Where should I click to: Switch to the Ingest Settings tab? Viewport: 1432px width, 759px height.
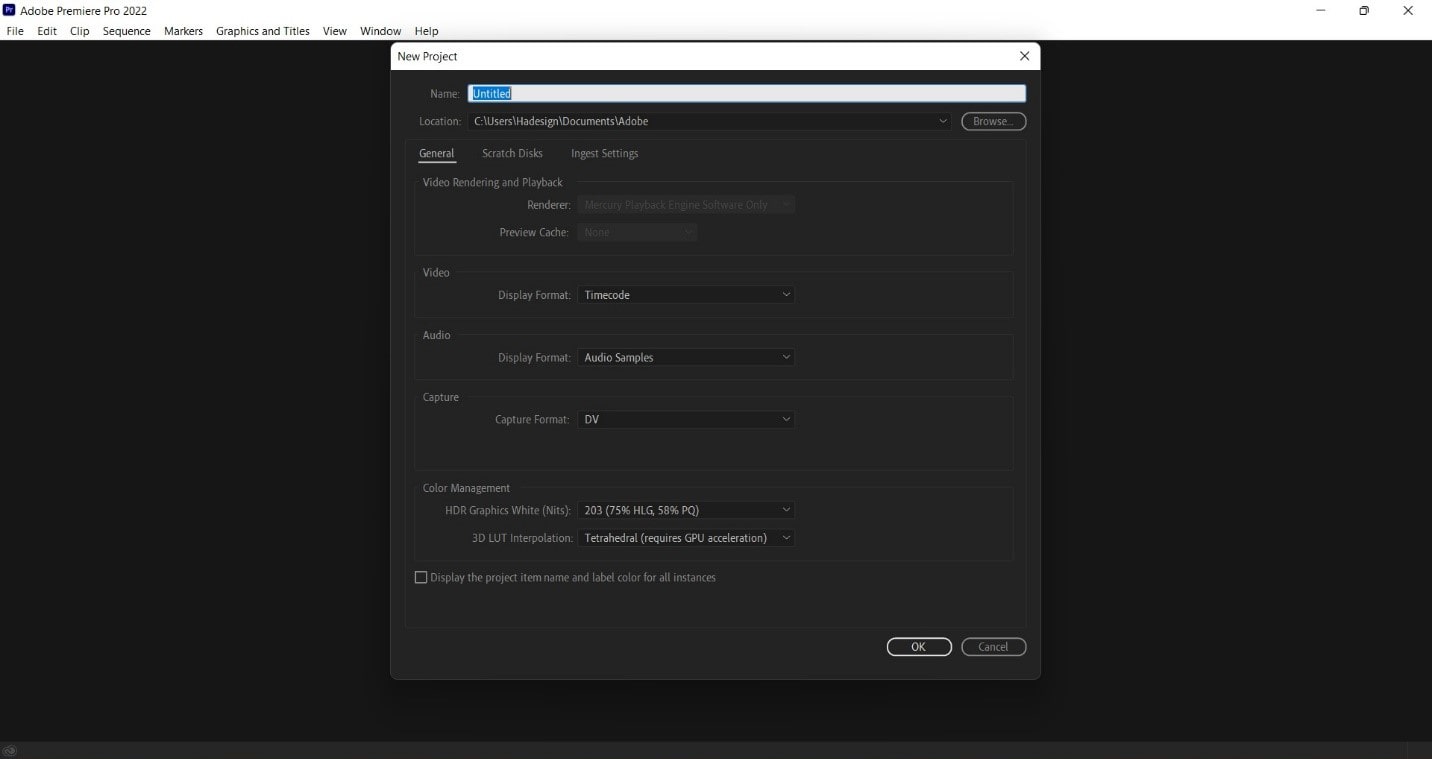tap(604, 153)
